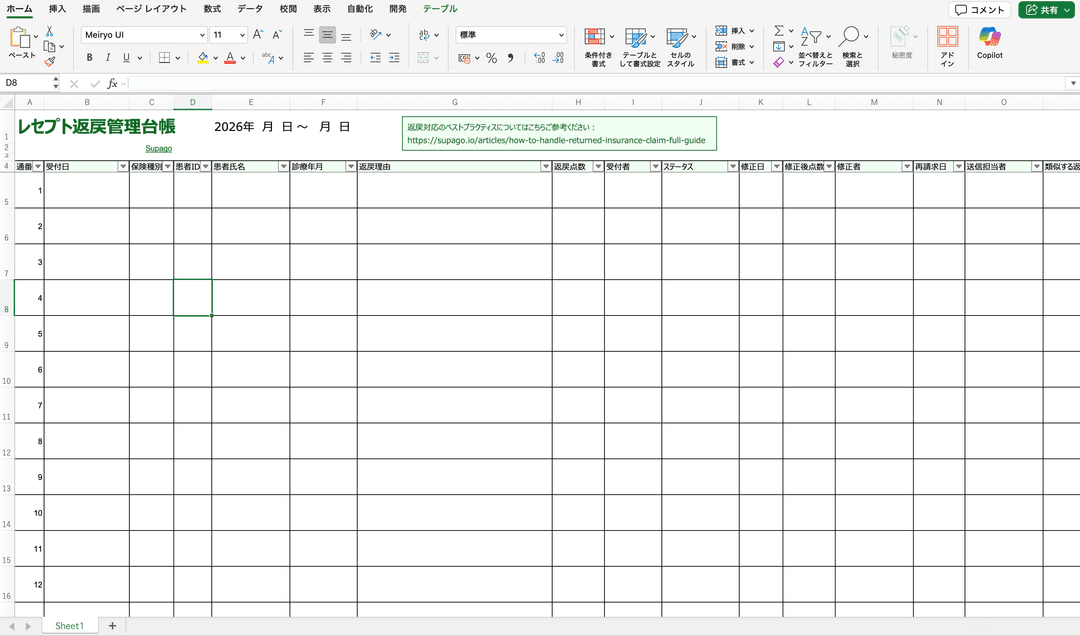Open the yellow fill color picker arrow
The width and height of the screenshot is (1080, 636).
click(x=215, y=58)
